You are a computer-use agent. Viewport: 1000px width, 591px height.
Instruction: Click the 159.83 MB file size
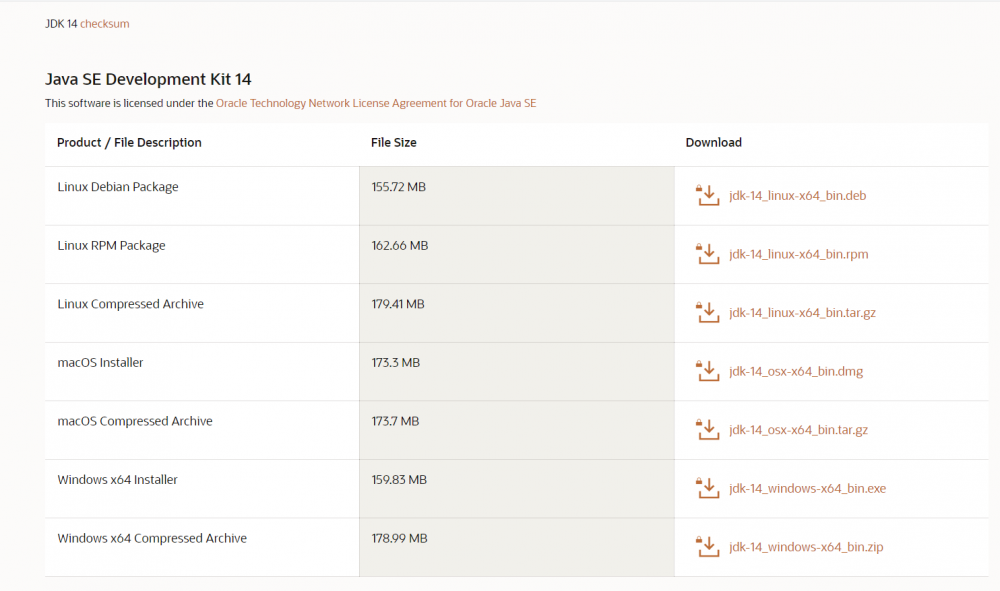tap(399, 479)
